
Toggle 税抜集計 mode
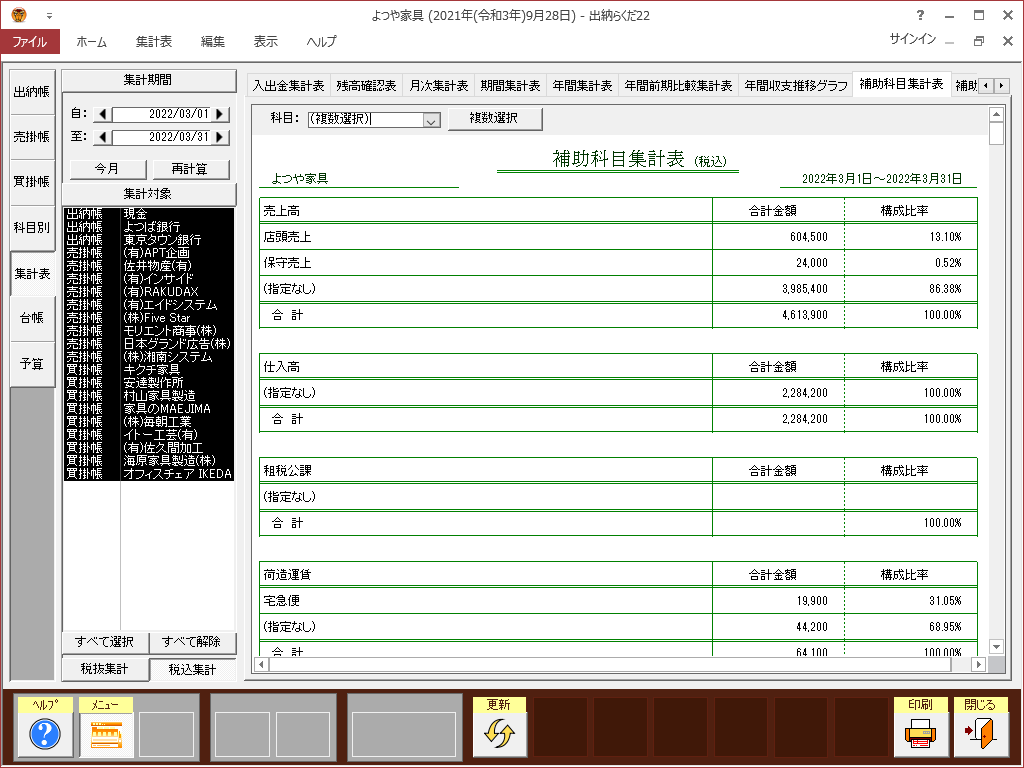point(105,669)
